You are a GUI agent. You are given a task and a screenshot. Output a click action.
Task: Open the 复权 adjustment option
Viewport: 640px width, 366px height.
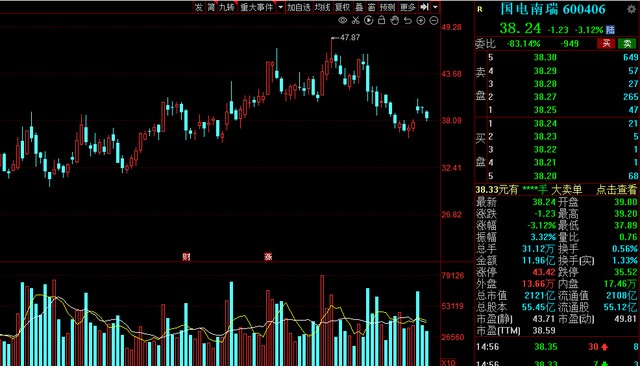(342, 7)
